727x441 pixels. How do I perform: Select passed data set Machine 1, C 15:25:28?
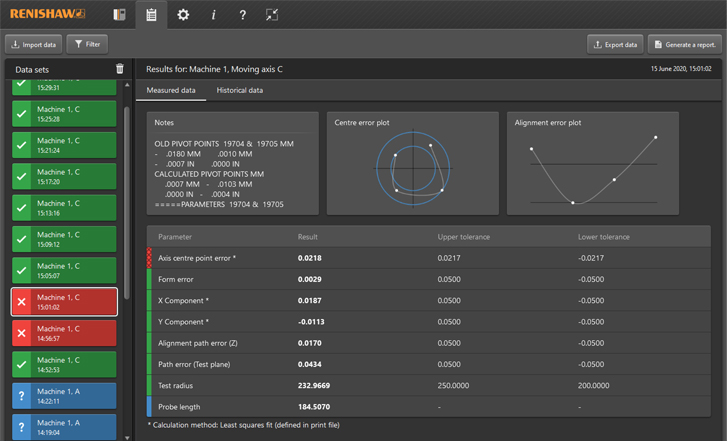pyautogui.click(x=64, y=114)
